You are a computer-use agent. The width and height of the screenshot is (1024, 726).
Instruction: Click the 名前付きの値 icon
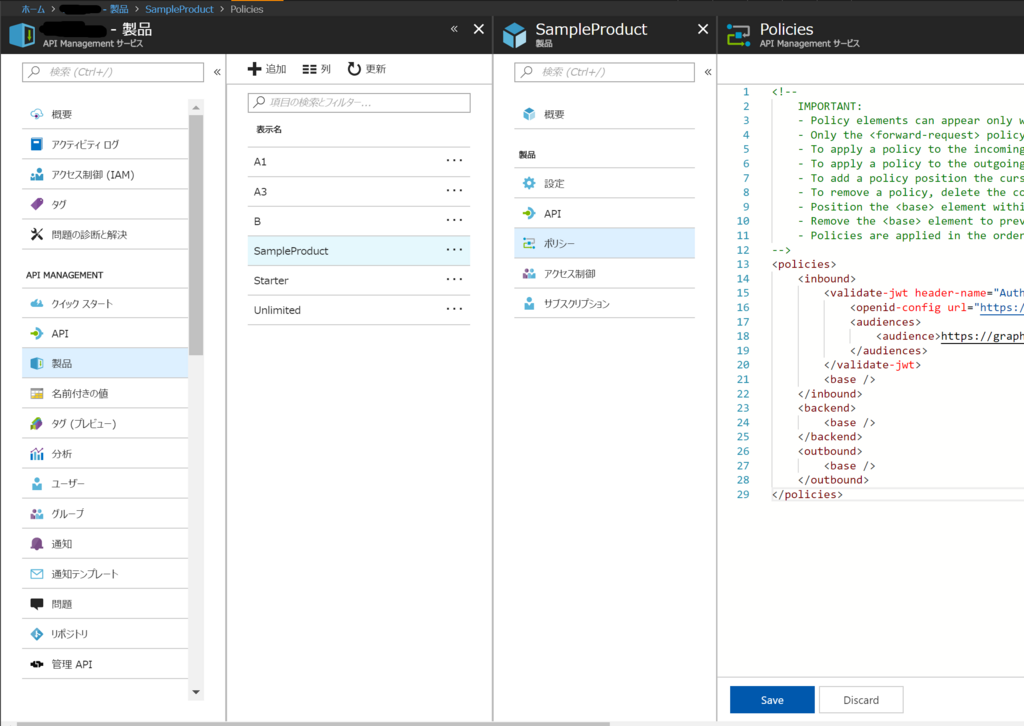(x=37, y=394)
